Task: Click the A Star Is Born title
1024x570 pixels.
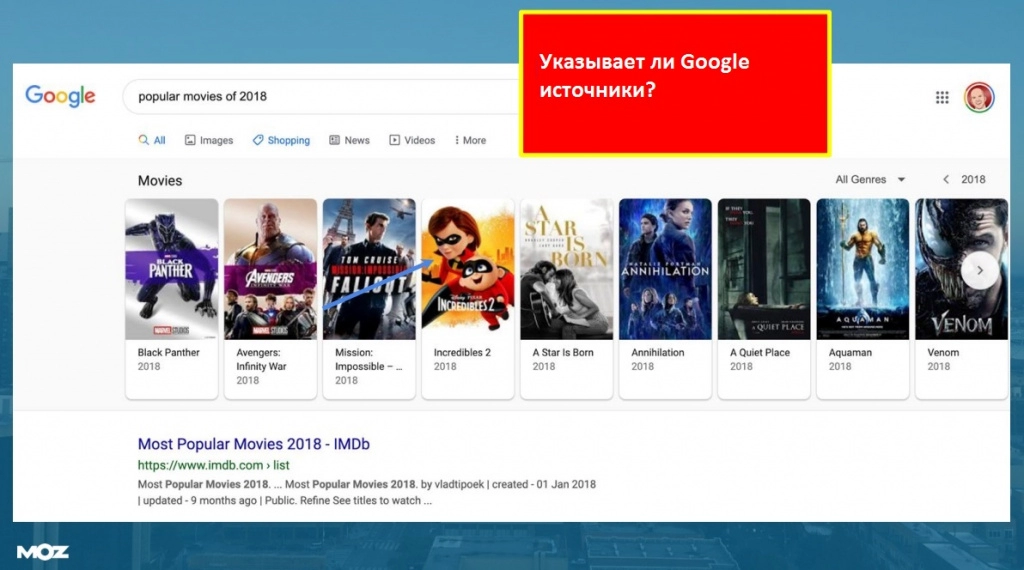Action: pos(563,353)
